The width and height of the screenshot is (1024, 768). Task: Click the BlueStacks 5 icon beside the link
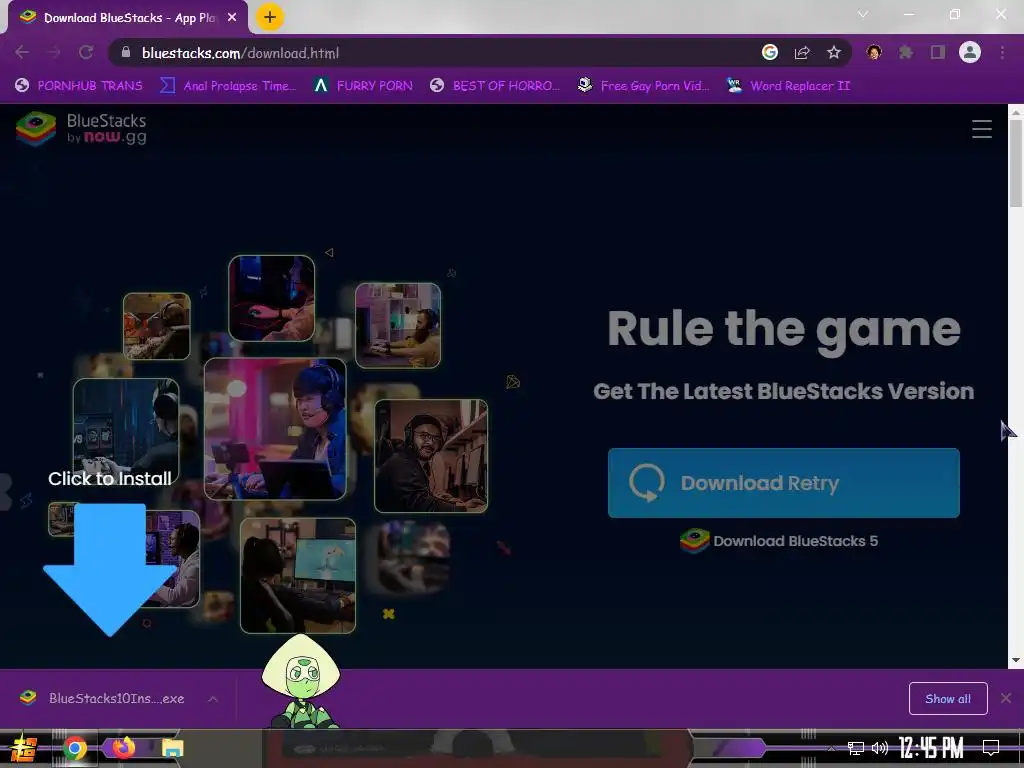tap(694, 541)
